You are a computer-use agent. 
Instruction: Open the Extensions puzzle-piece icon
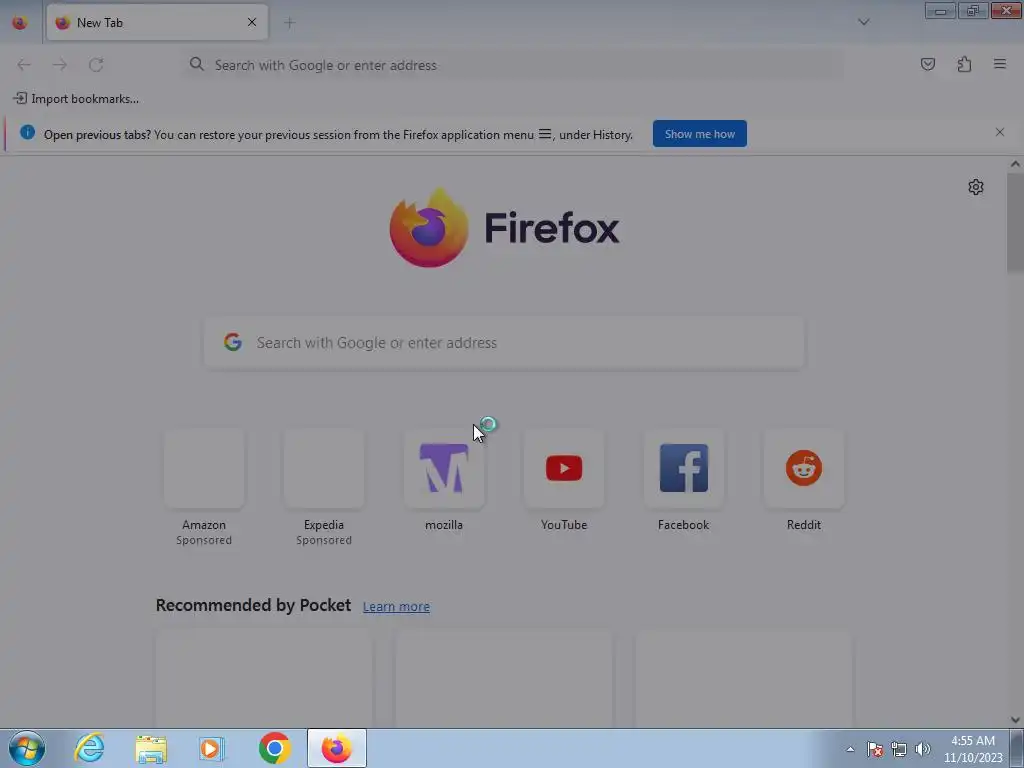(x=964, y=64)
